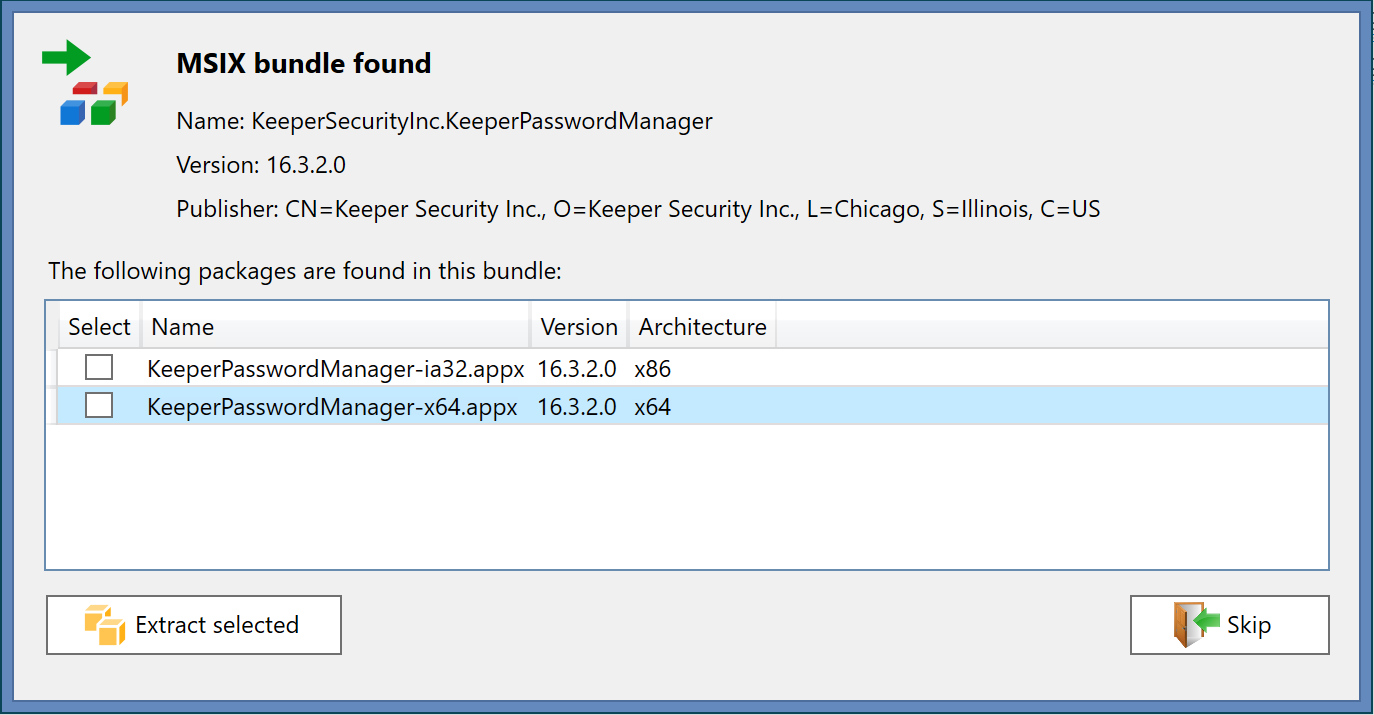Click the Publisher information text
This screenshot has height=715, width=1374.
point(638,210)
